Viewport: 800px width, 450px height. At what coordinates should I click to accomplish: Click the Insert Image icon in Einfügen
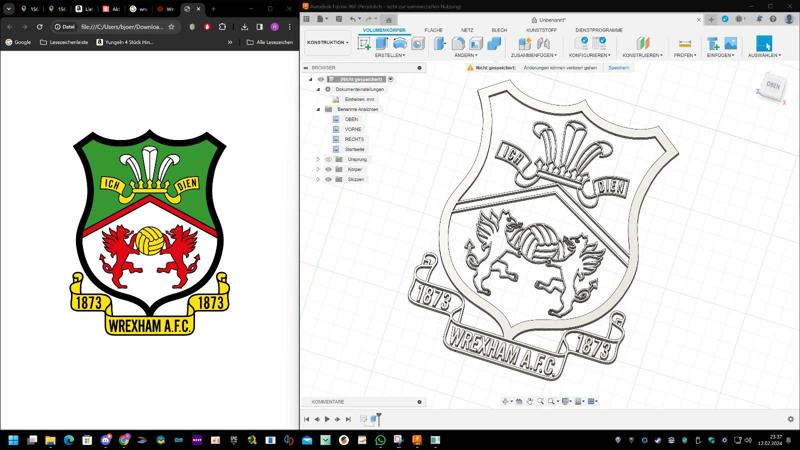tap(731, 44)
